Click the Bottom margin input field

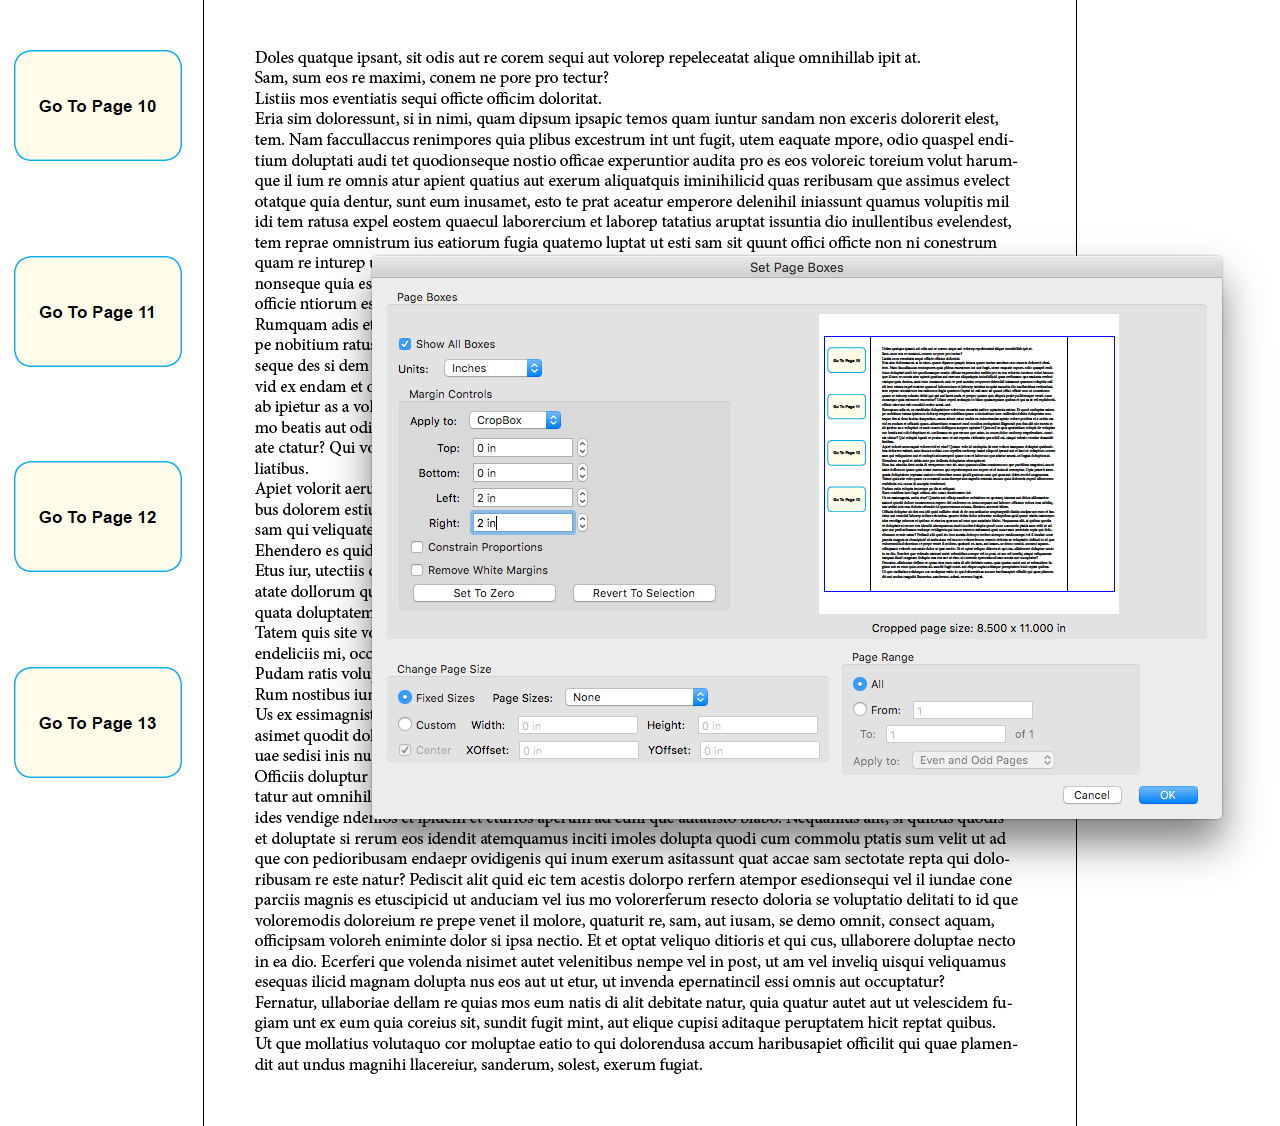tap(523, 473)
